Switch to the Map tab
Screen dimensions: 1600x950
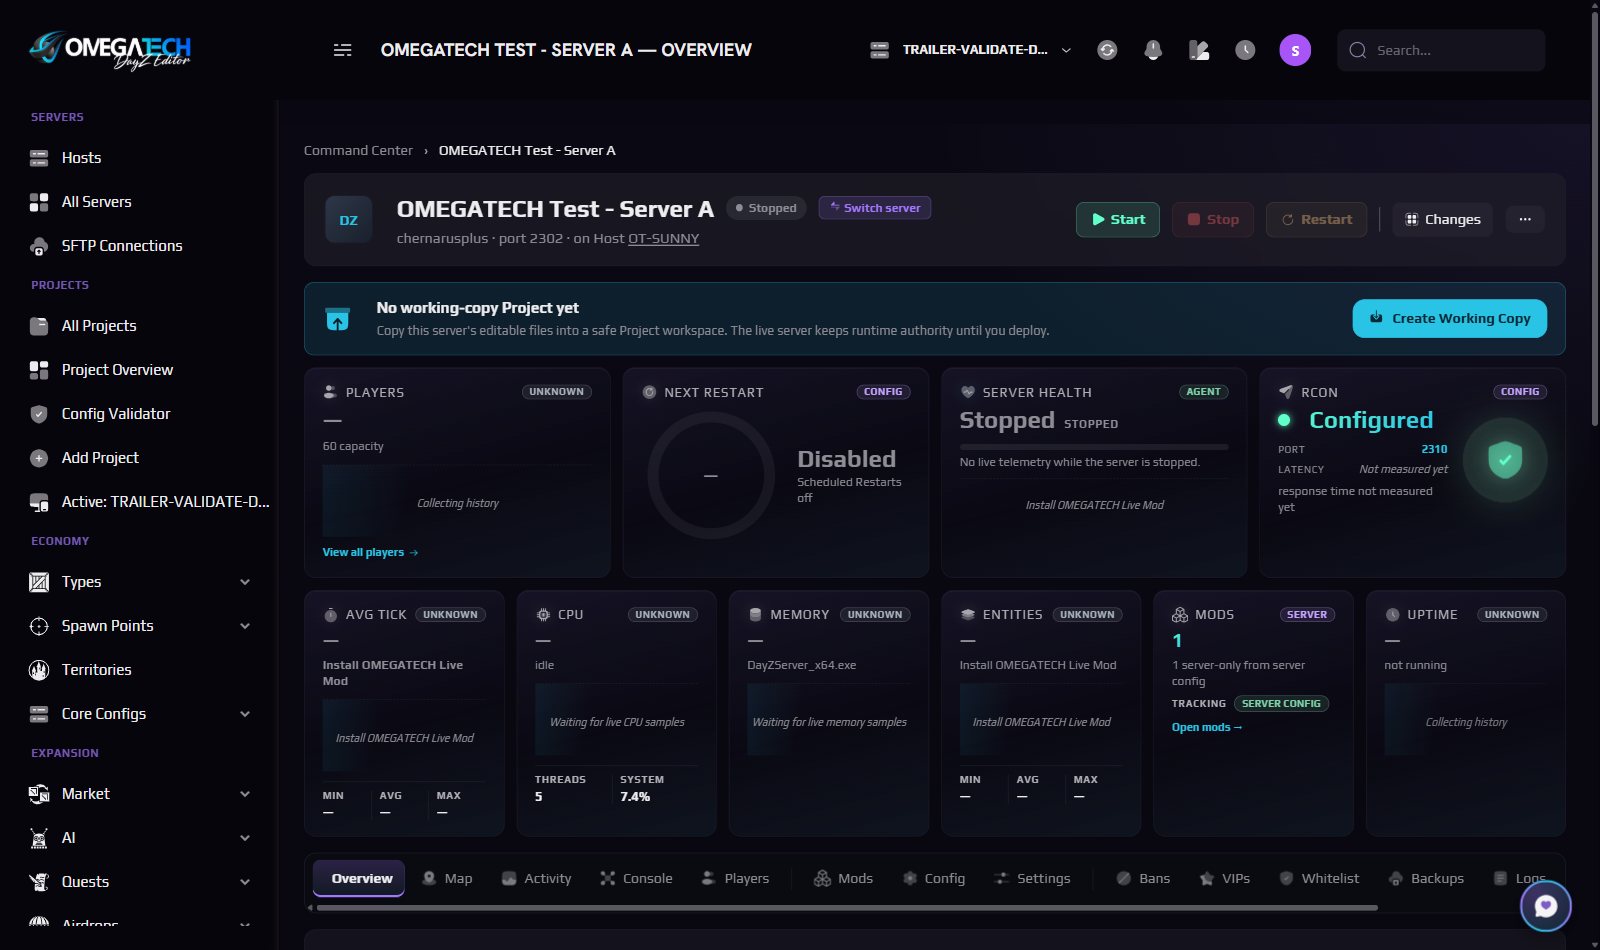point(447,878)
